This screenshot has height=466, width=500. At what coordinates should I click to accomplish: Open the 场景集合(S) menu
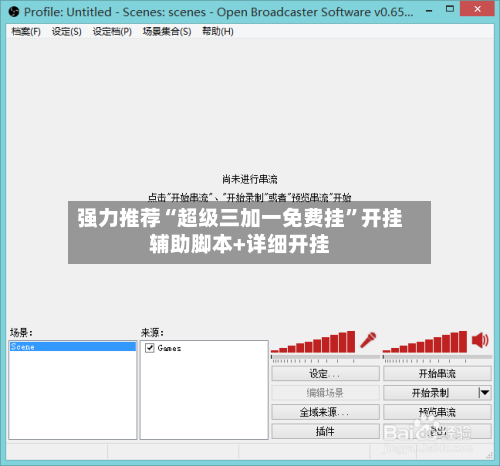167,32
